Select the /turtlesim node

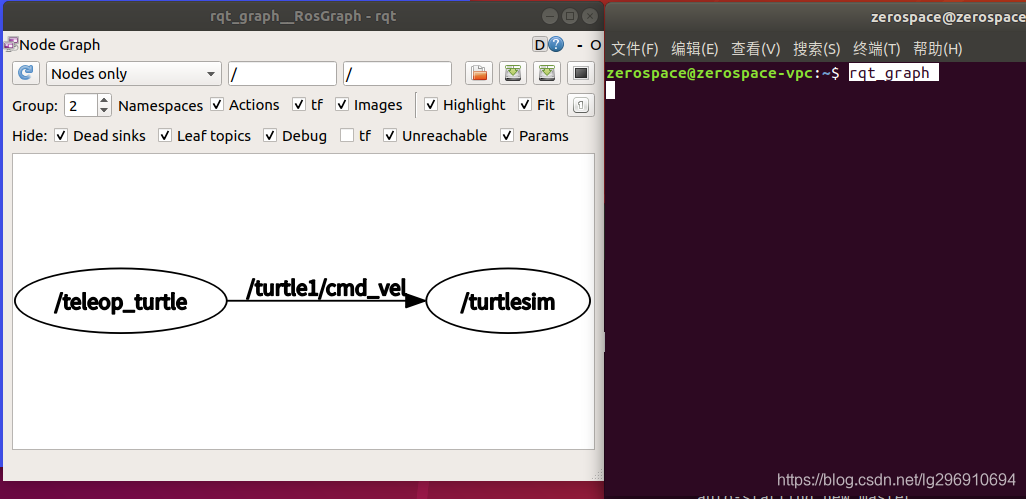point(508,301)
